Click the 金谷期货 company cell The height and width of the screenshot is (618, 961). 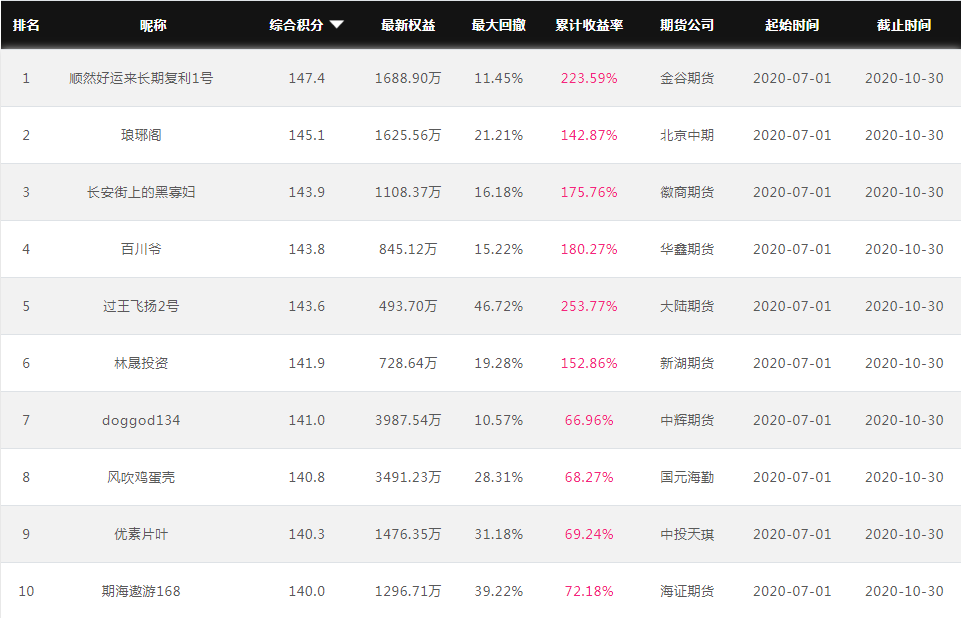tap(687, 78)
